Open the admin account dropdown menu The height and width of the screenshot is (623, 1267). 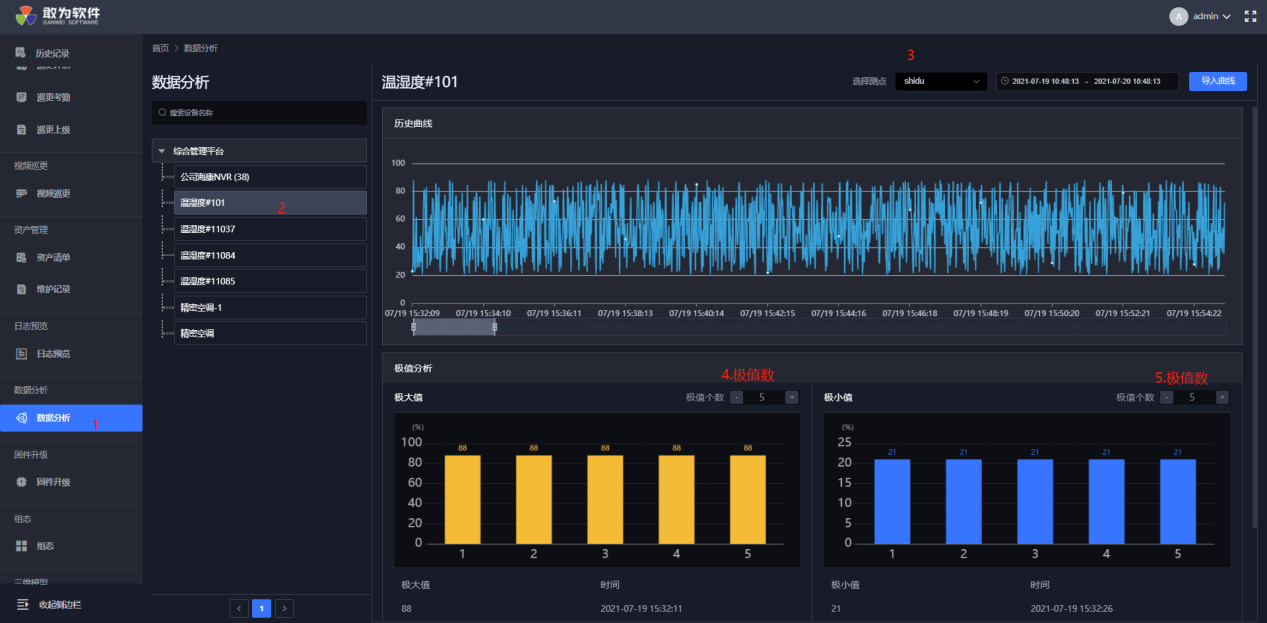(1211, 16)
